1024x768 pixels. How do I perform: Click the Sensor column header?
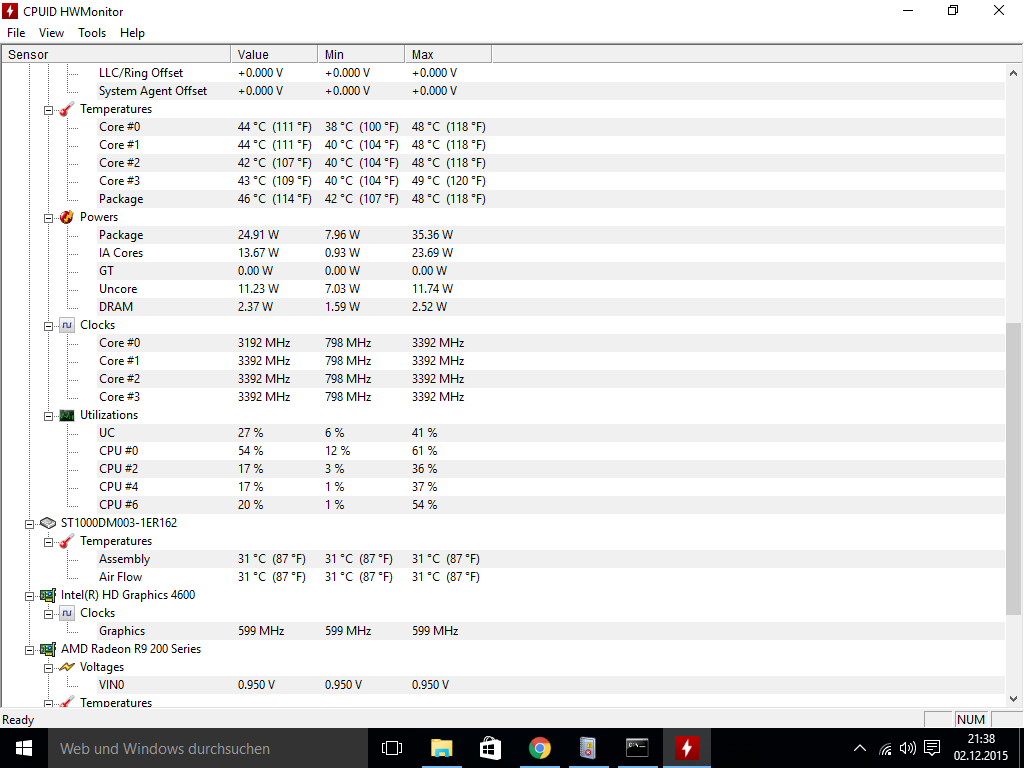116,54
